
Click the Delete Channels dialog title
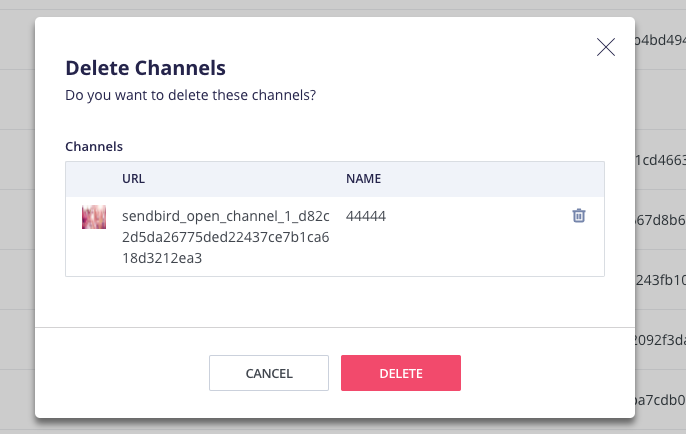[x=145, y=68]
